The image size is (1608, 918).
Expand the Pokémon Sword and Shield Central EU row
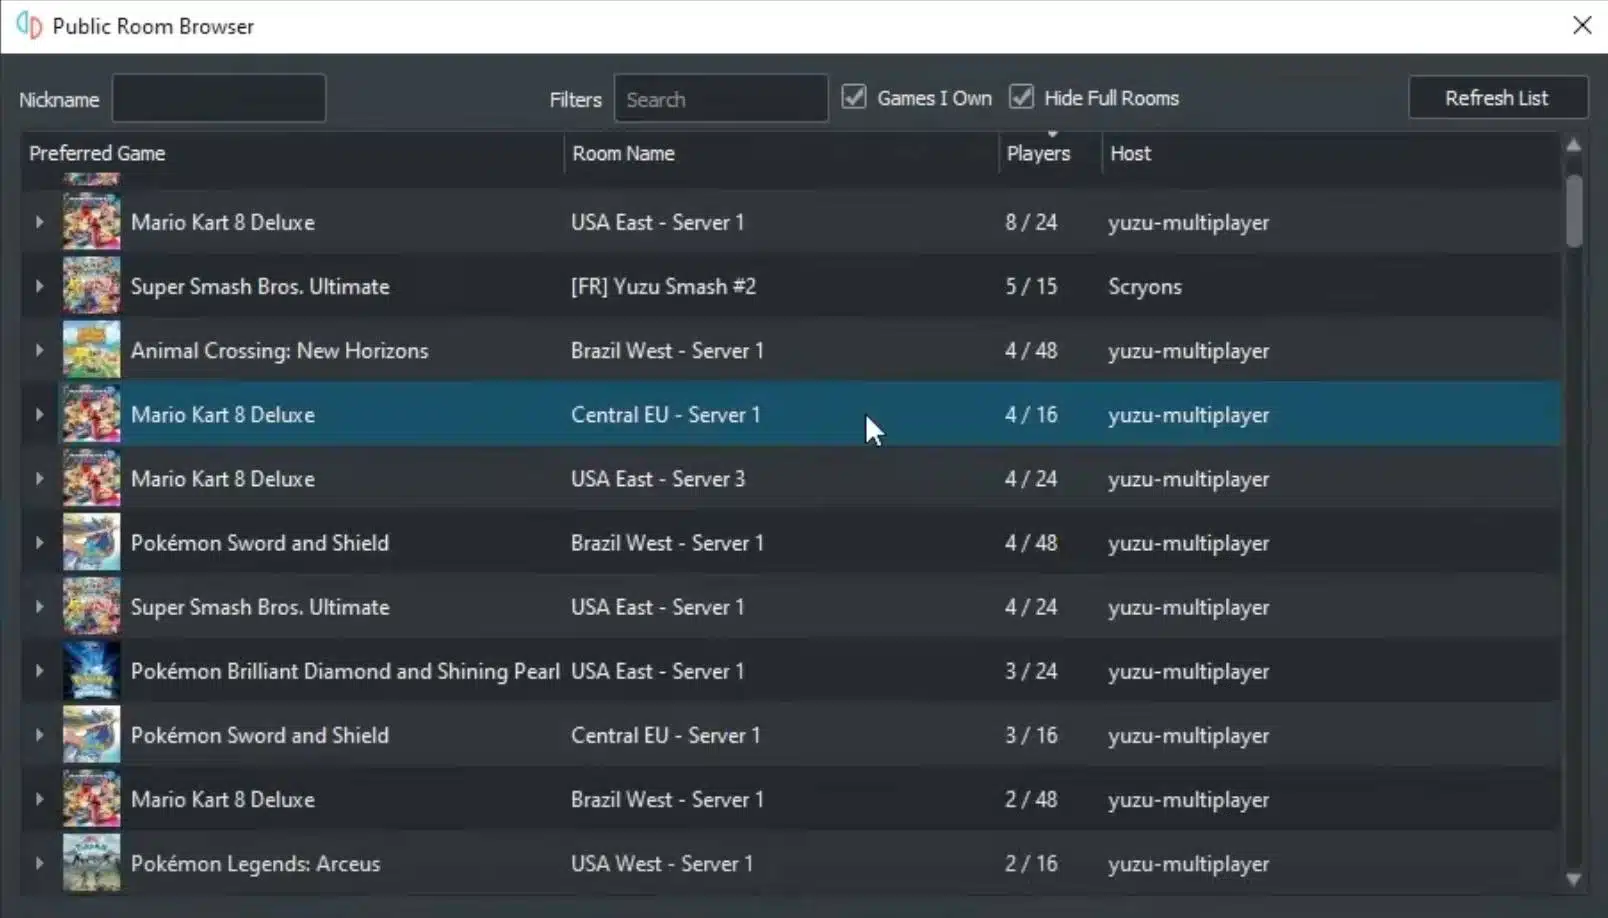[x=39, y=734]
